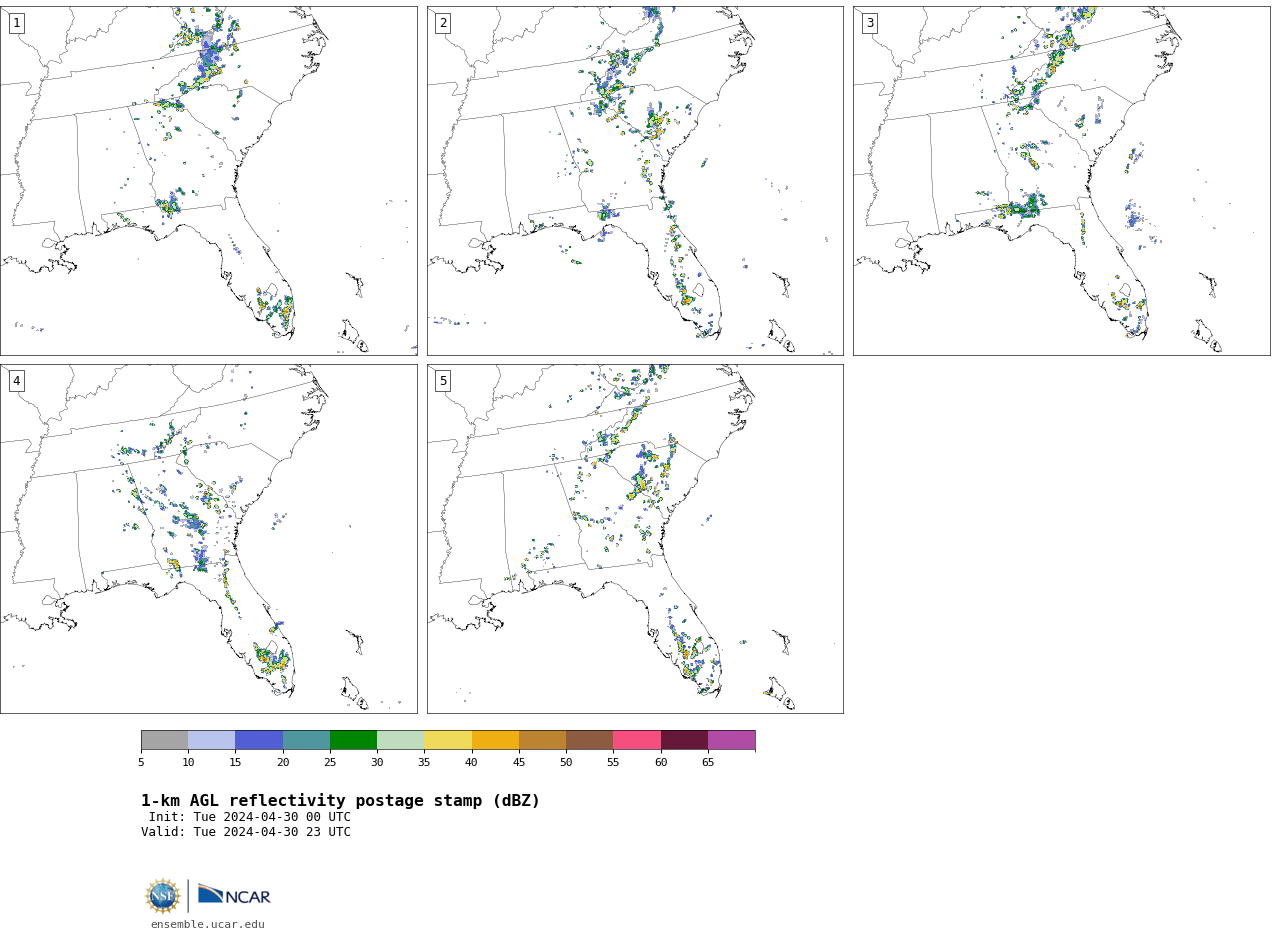The width and height of the screenshot is (1280, 936).
Task: Click the teal 20-25 dBZ swatch
Action: (306, 740)
